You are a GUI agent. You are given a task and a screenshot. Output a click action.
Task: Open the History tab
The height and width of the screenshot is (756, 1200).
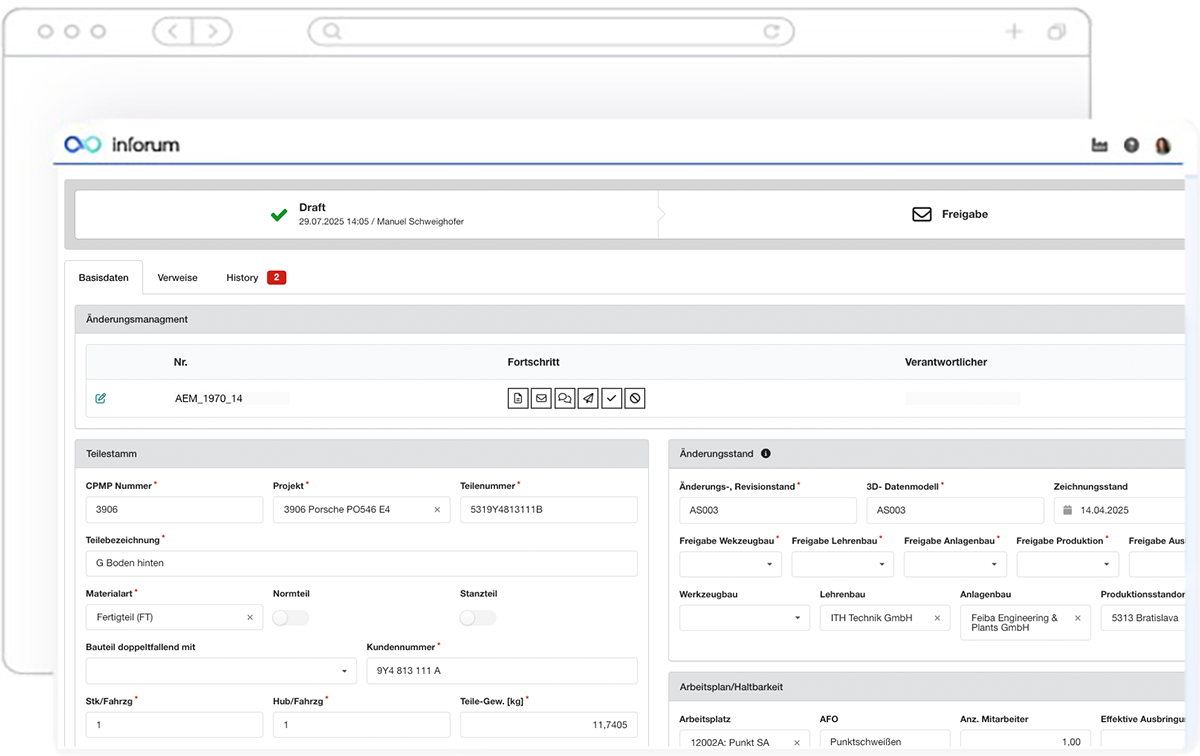pyautogui.click(x=243, y=277)
